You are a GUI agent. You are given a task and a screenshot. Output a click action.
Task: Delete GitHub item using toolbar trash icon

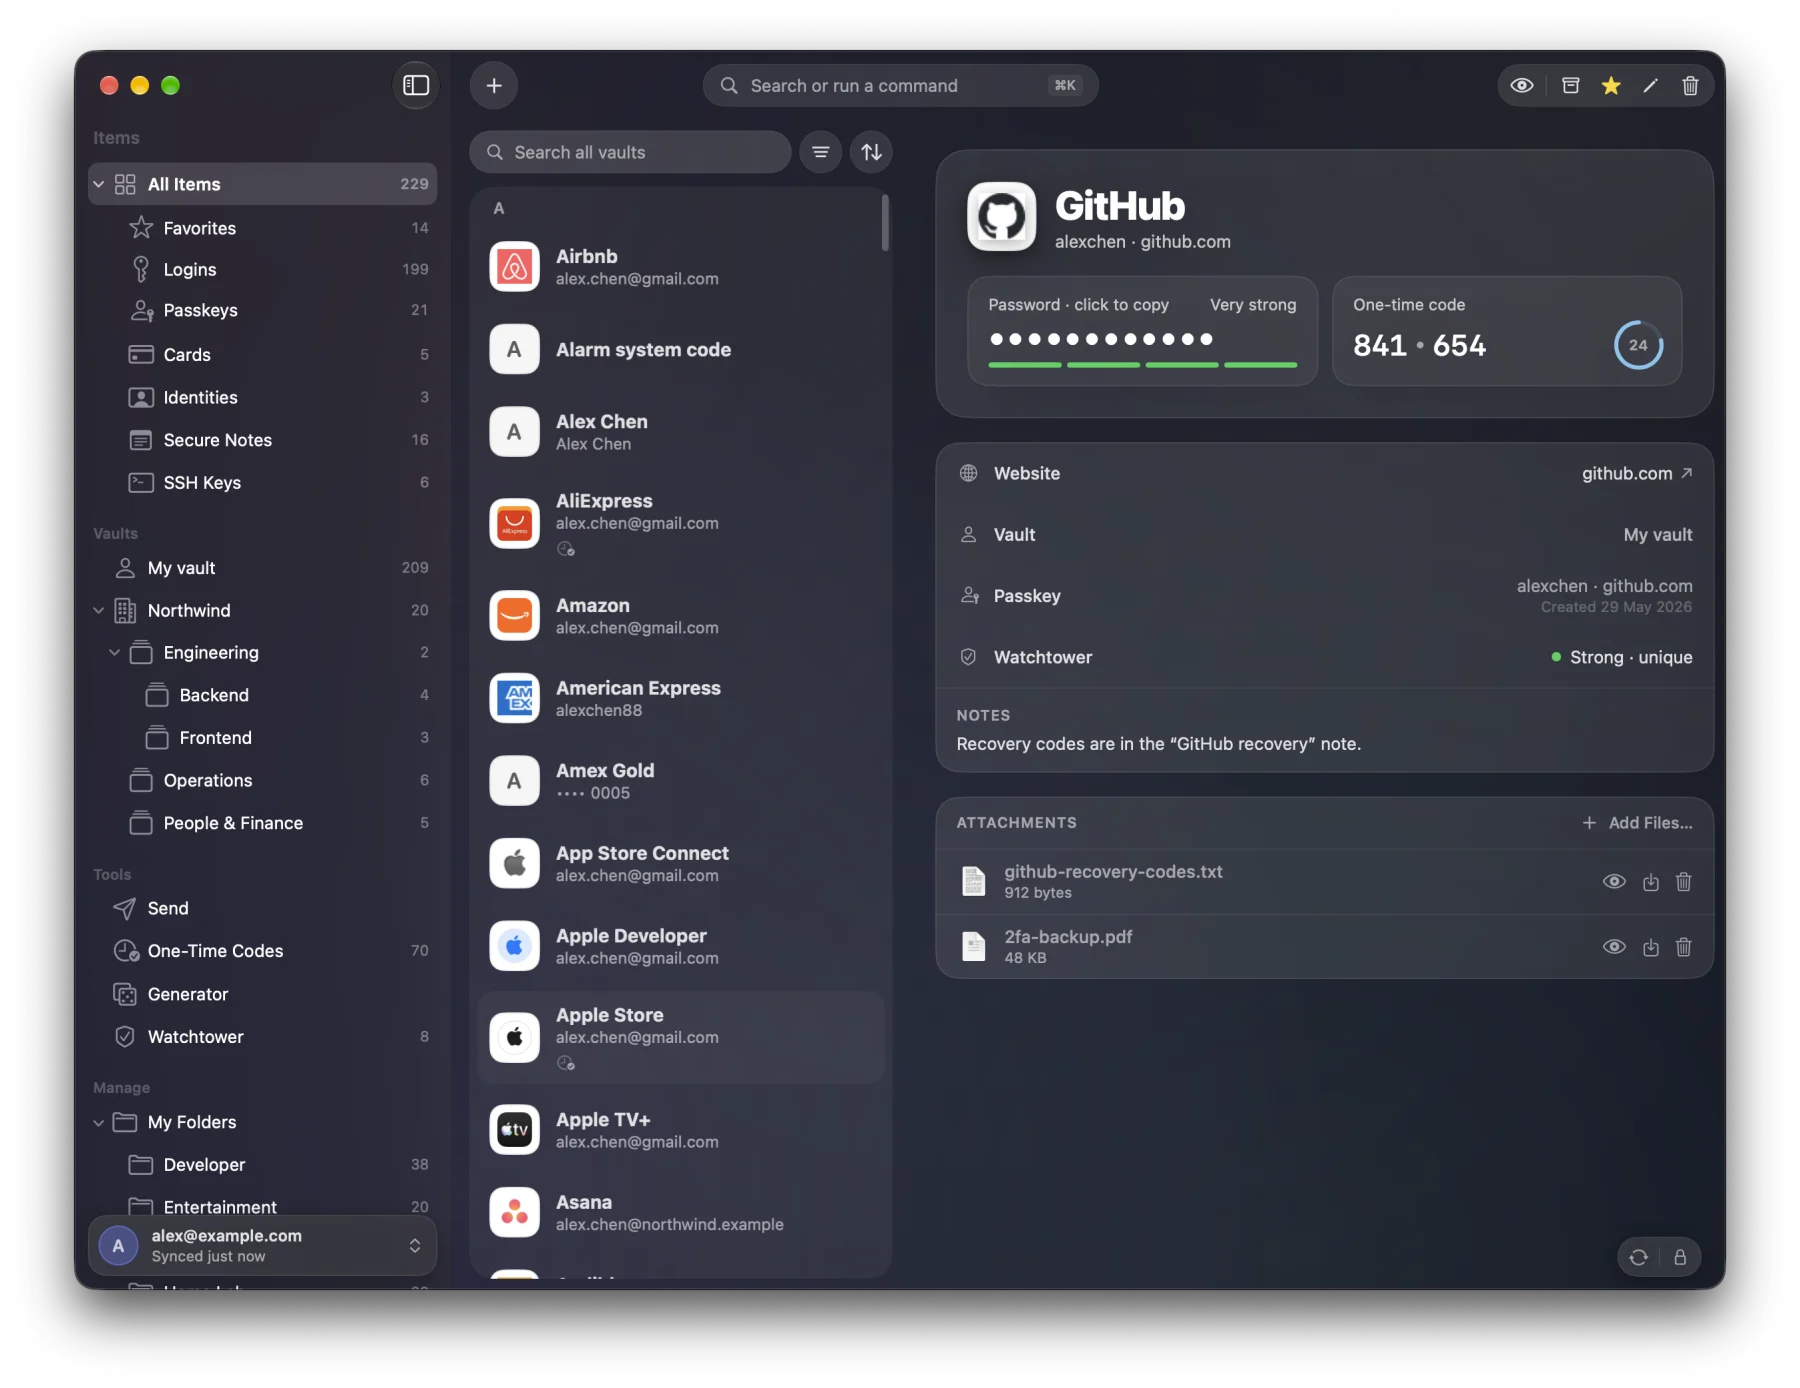pos(1690,85)
